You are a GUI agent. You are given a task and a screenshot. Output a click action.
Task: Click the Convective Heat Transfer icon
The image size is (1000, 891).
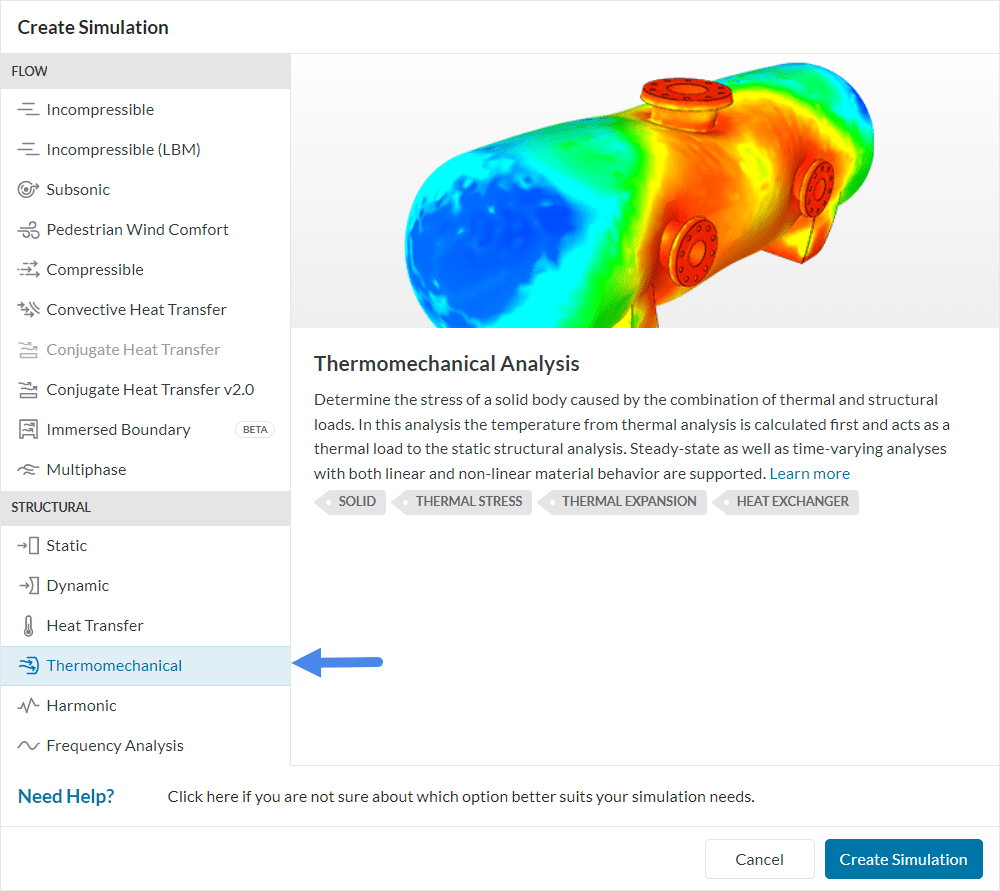click(x=25, y=309)
